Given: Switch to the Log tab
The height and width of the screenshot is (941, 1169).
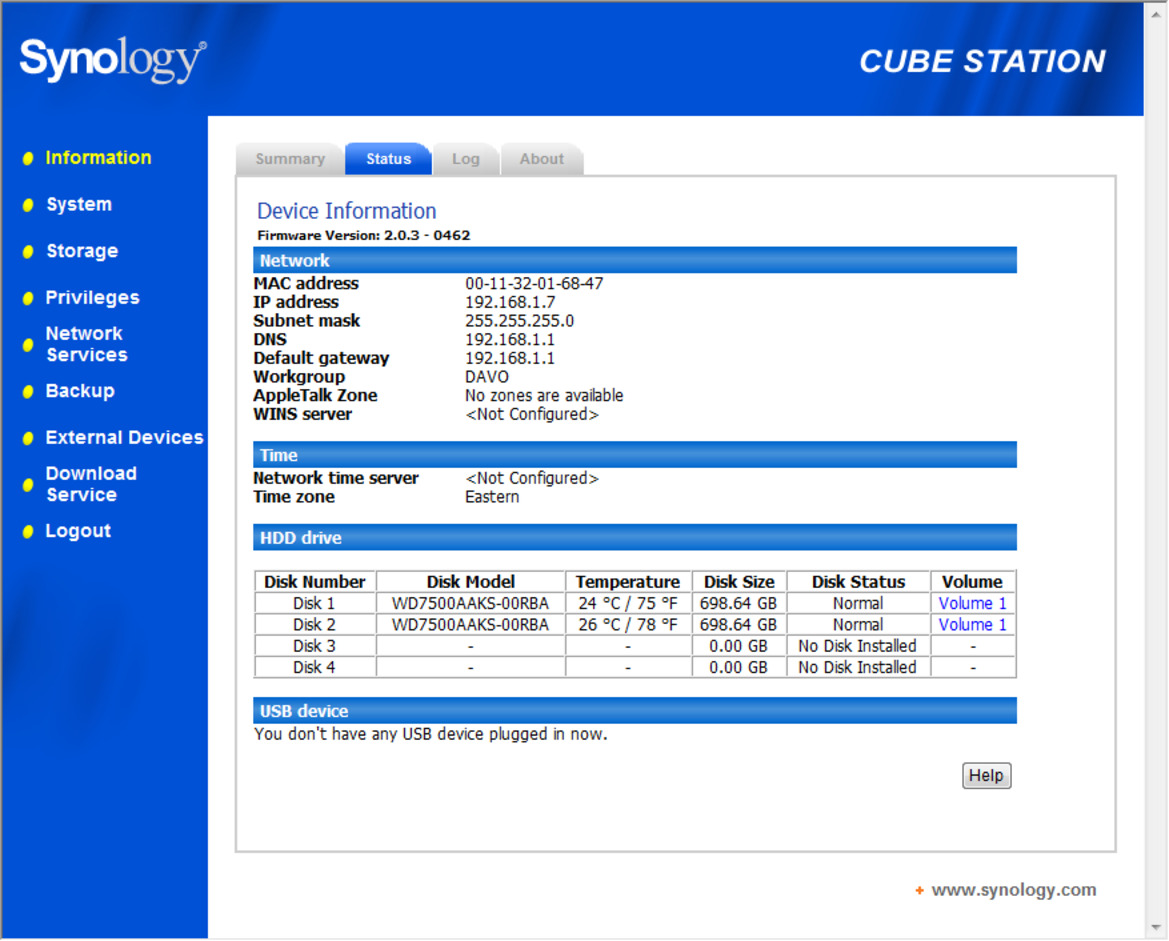Looking at the screenshot, I should coord(466,159).
